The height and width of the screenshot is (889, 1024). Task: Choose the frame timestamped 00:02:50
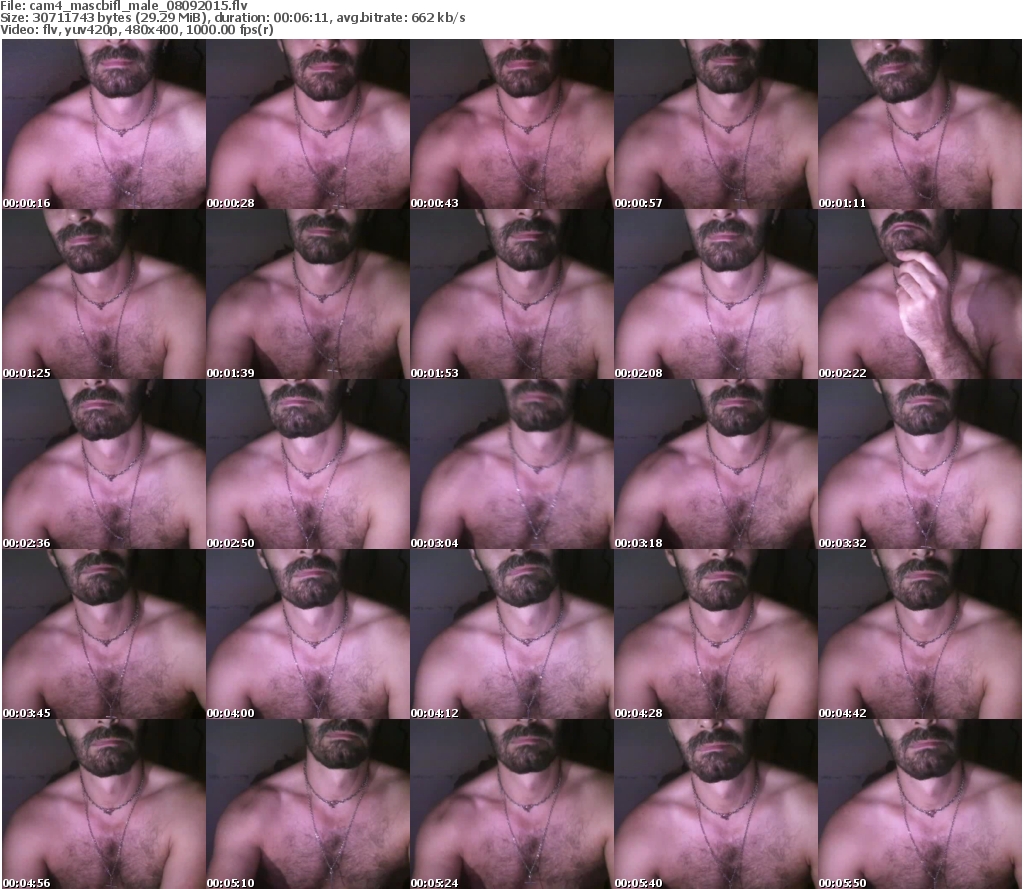(308, 464)
